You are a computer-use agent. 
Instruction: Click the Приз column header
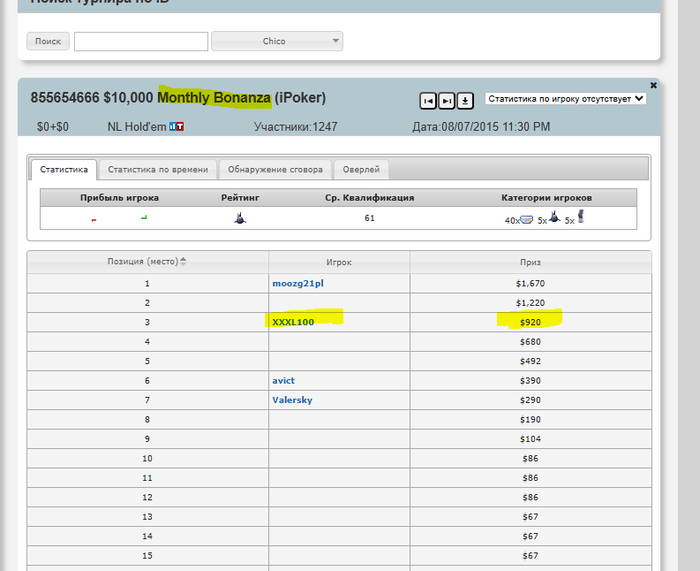pos(530,262)
